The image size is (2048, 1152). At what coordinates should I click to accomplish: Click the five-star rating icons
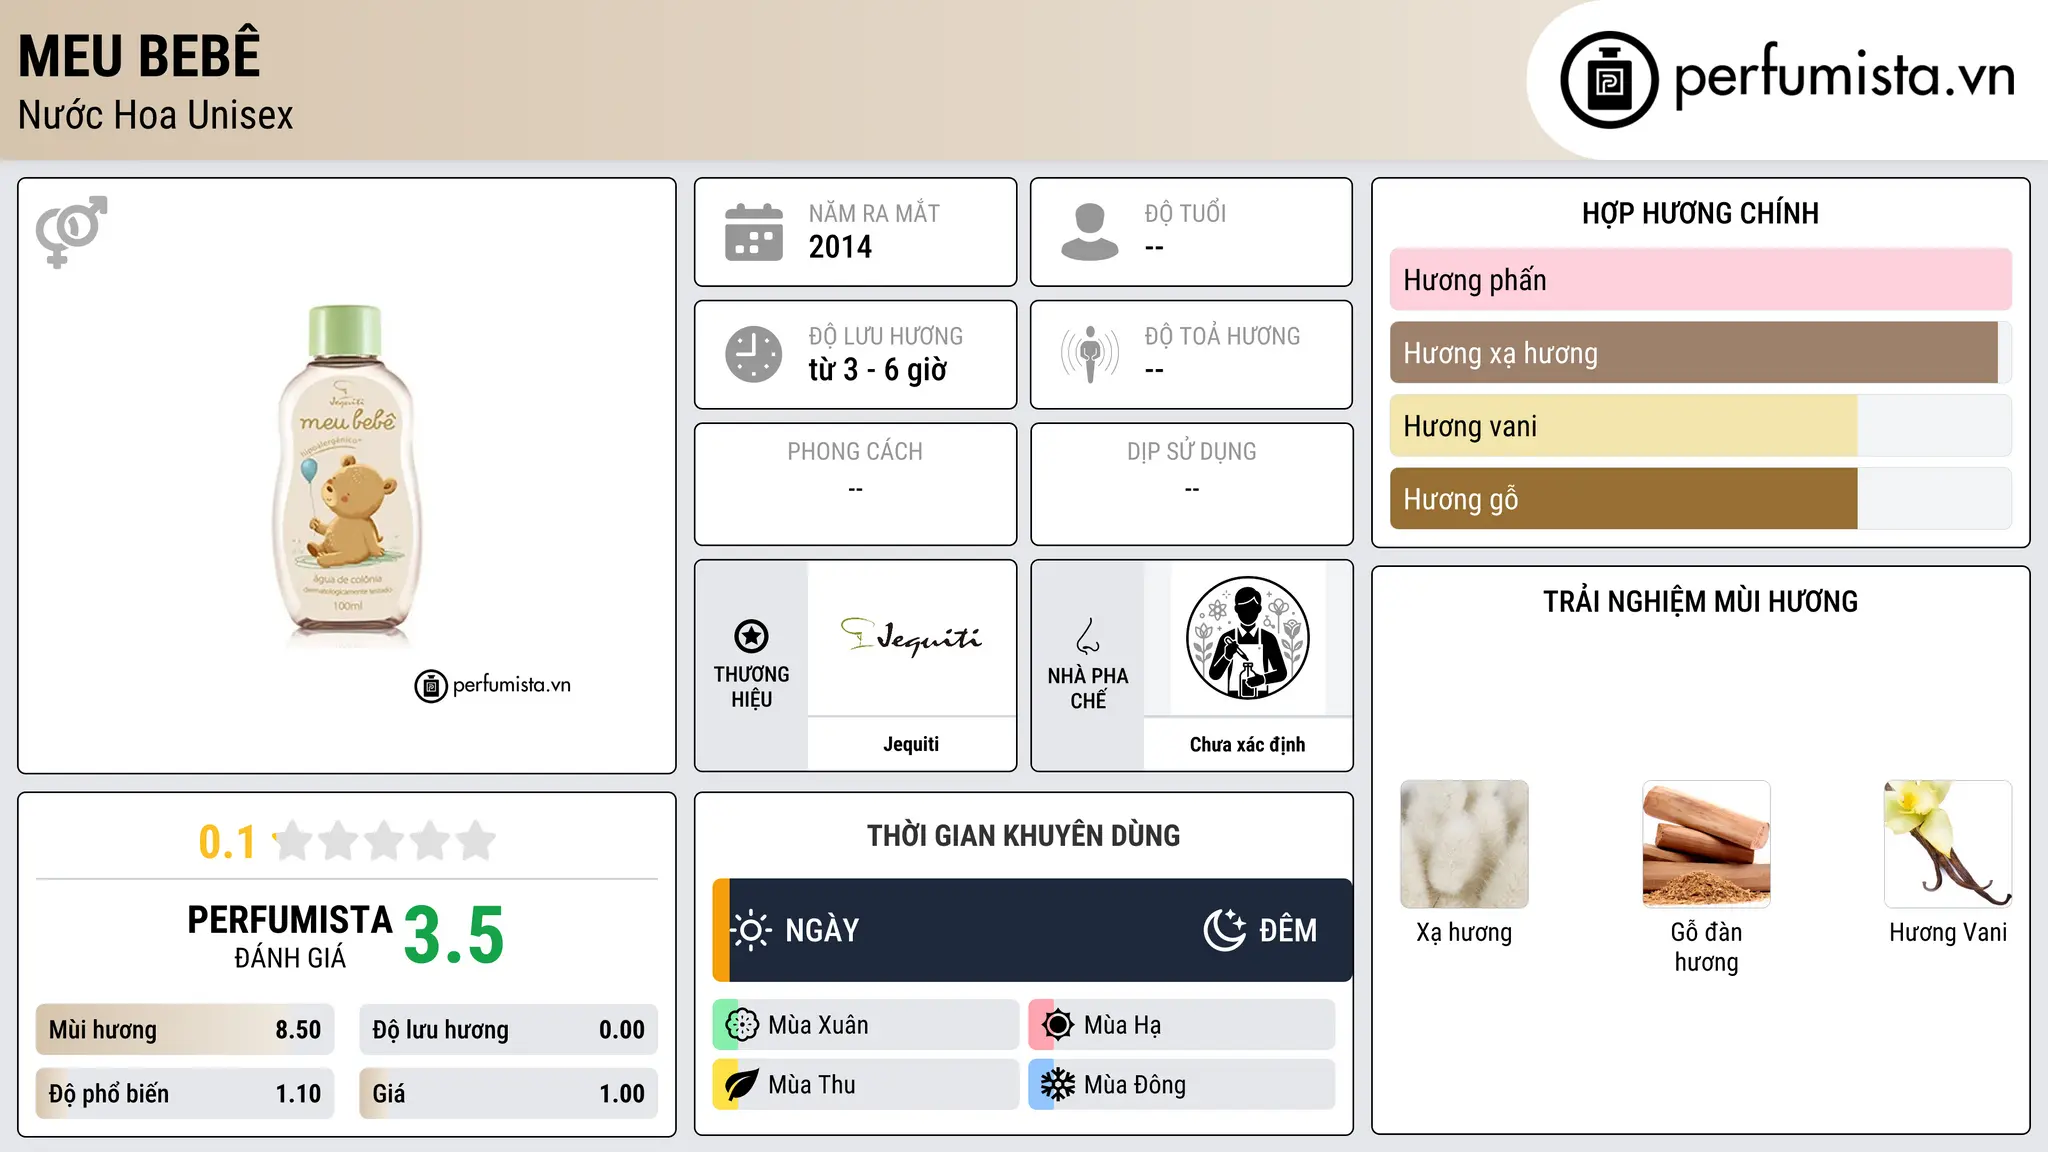point(384,841)
